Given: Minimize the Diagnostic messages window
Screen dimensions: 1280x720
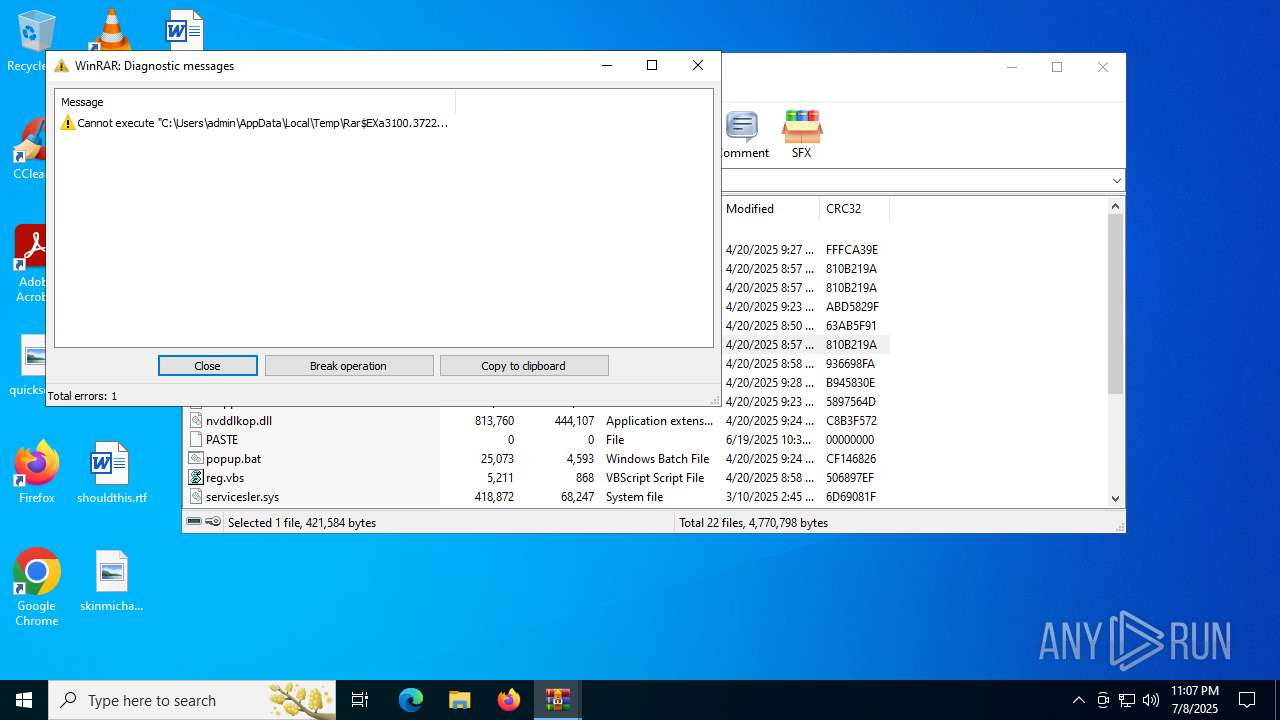Looking at the screenshot, I should point(606,65).
